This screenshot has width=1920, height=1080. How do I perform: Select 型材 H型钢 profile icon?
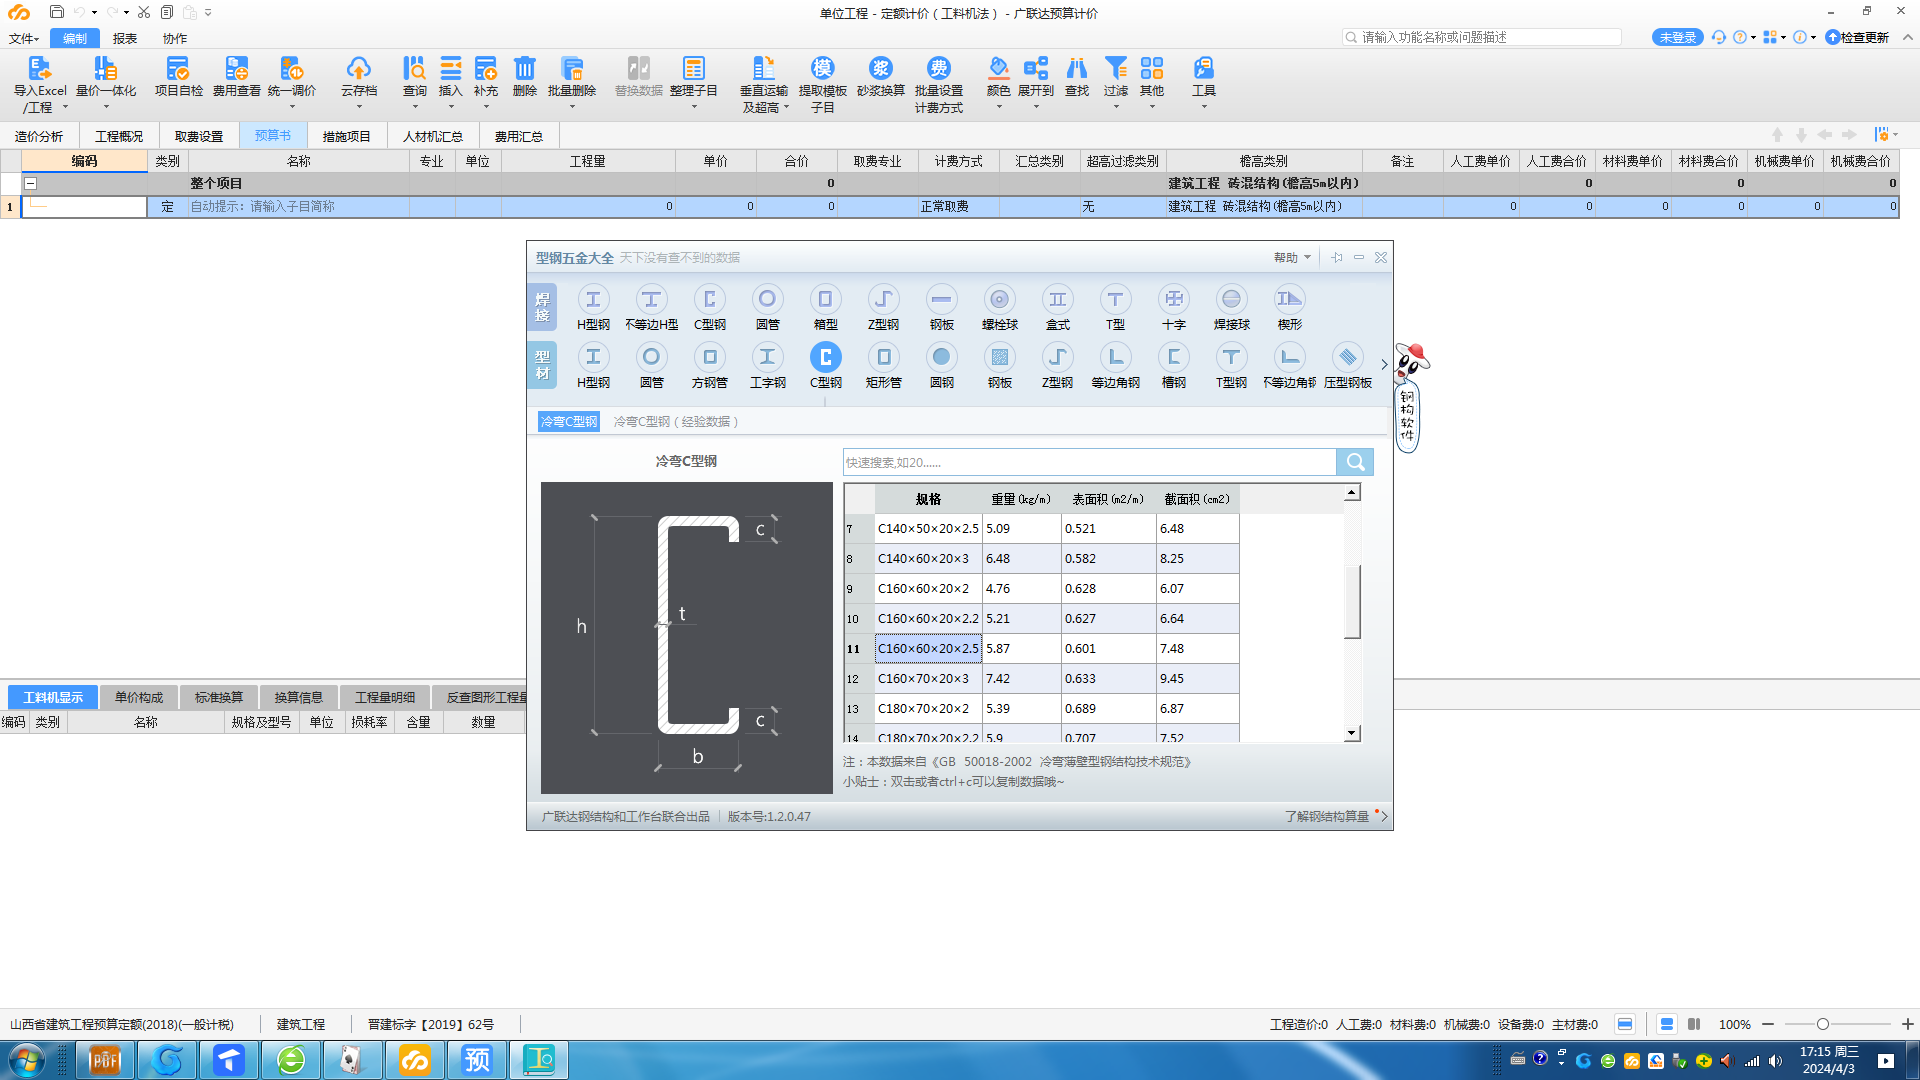pos(593,357)
